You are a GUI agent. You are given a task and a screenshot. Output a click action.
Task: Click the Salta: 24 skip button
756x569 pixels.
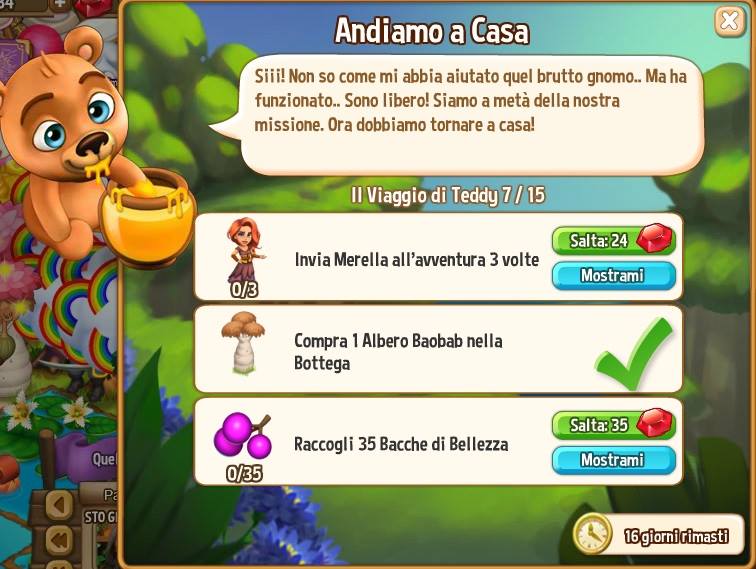click(613, 240)
